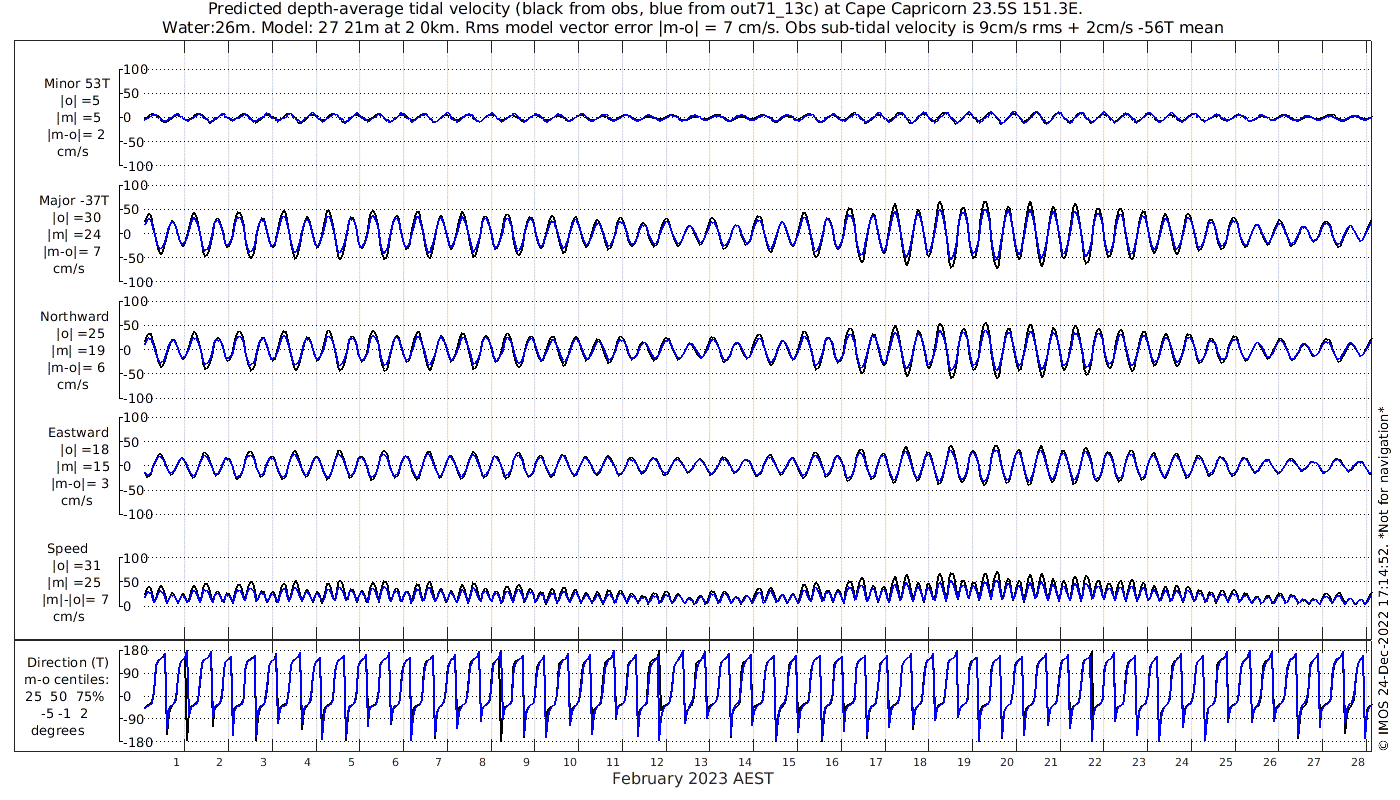Click day '16' on the date axis
1400x800 pixels.
pos(832,761)
